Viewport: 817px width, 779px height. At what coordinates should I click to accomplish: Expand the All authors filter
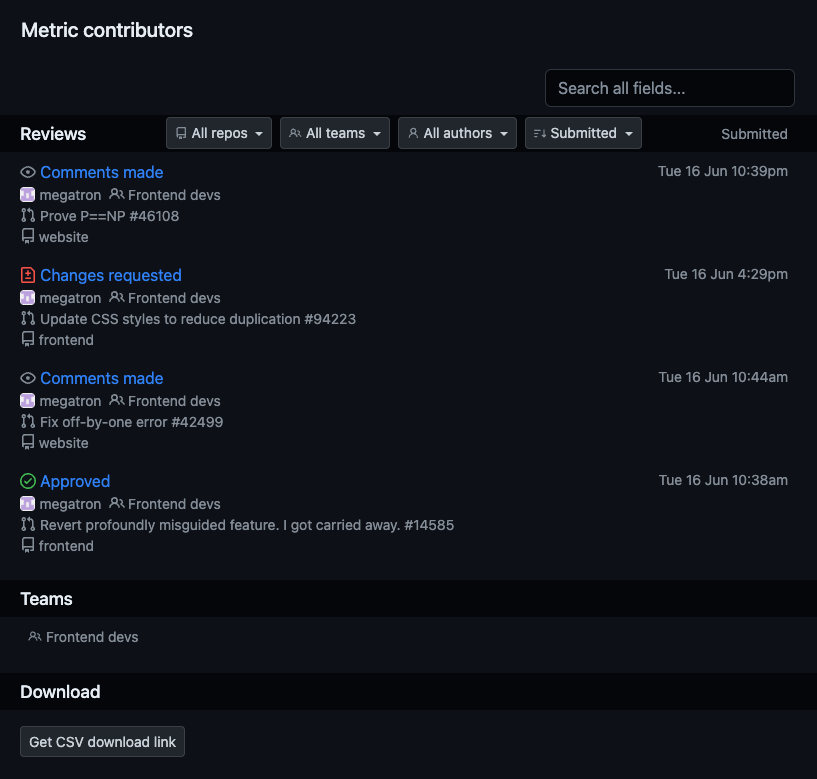(457, 133)
